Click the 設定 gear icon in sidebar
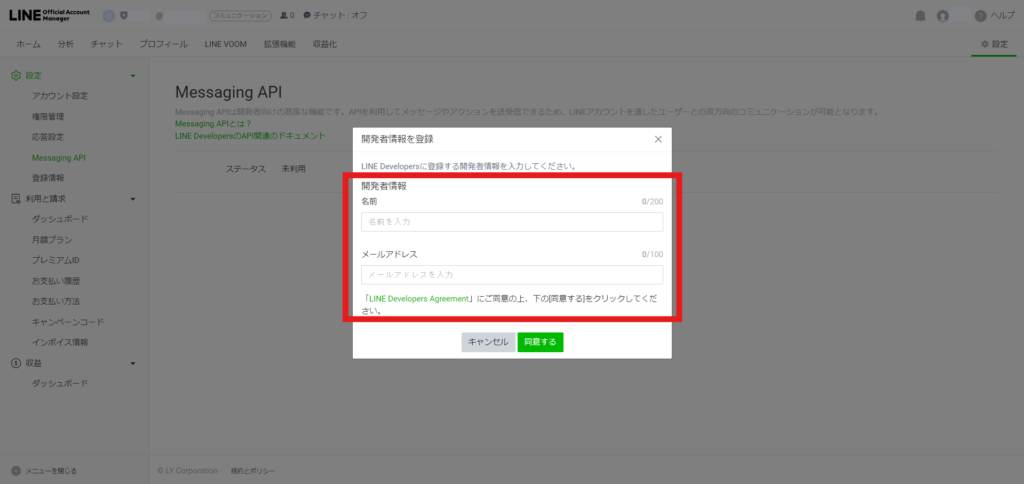The image size is (1024, 484). click(16, 75)
